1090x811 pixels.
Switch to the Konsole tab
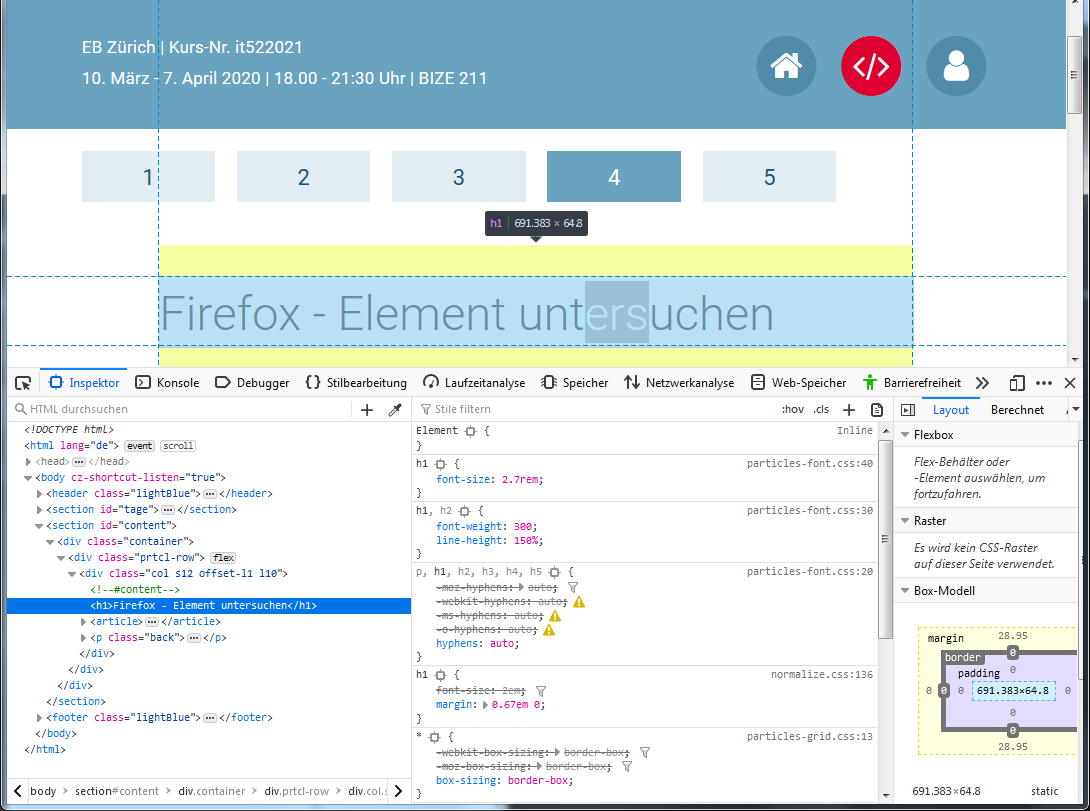pos(168,383)
